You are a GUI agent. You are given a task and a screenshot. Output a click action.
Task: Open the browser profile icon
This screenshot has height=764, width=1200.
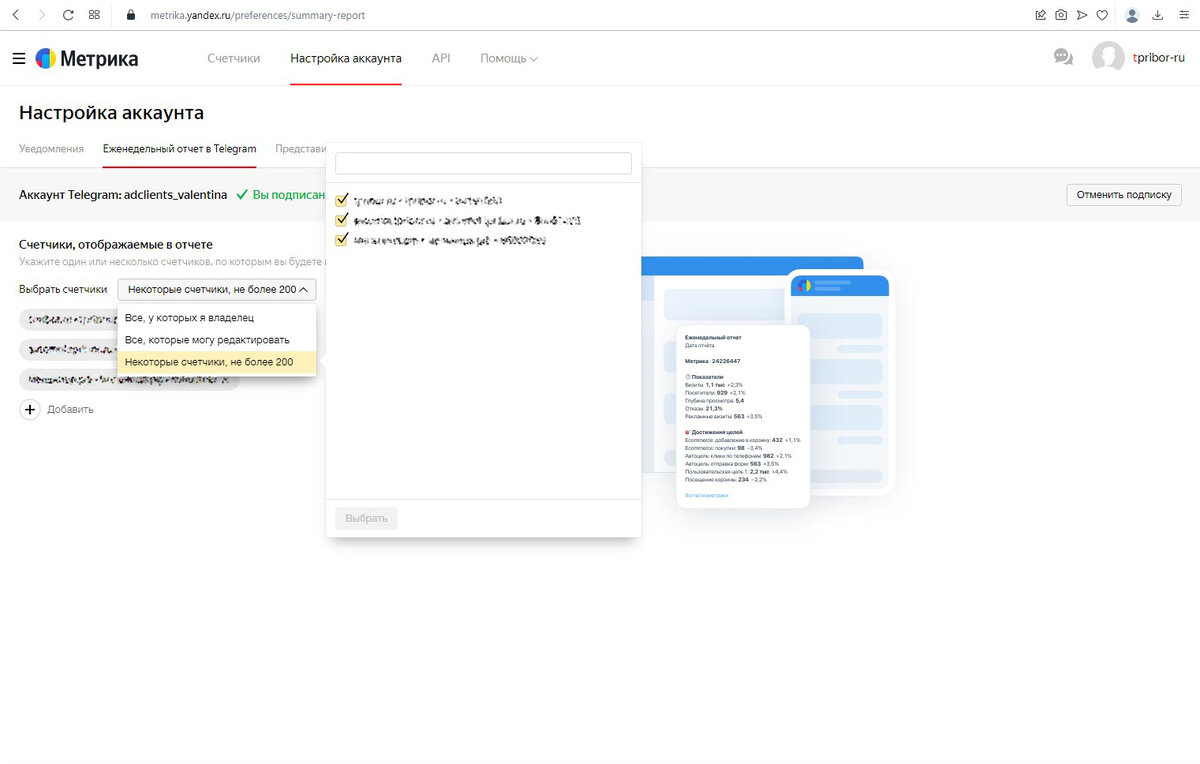pos(1132,15)
